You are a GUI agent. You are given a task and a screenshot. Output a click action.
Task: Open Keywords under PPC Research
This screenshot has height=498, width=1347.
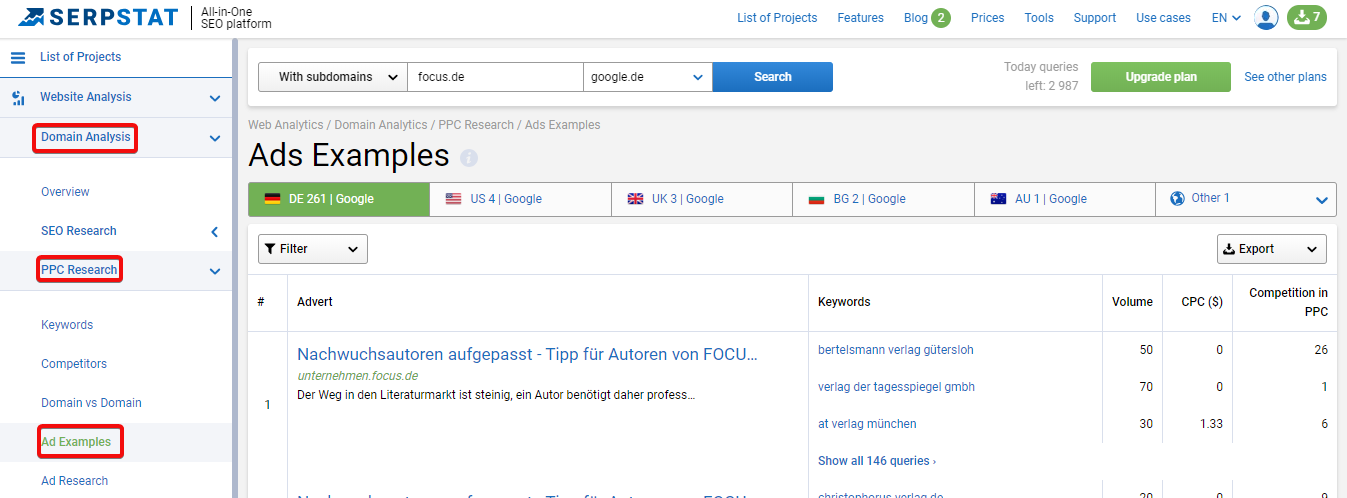coord(67,325)
